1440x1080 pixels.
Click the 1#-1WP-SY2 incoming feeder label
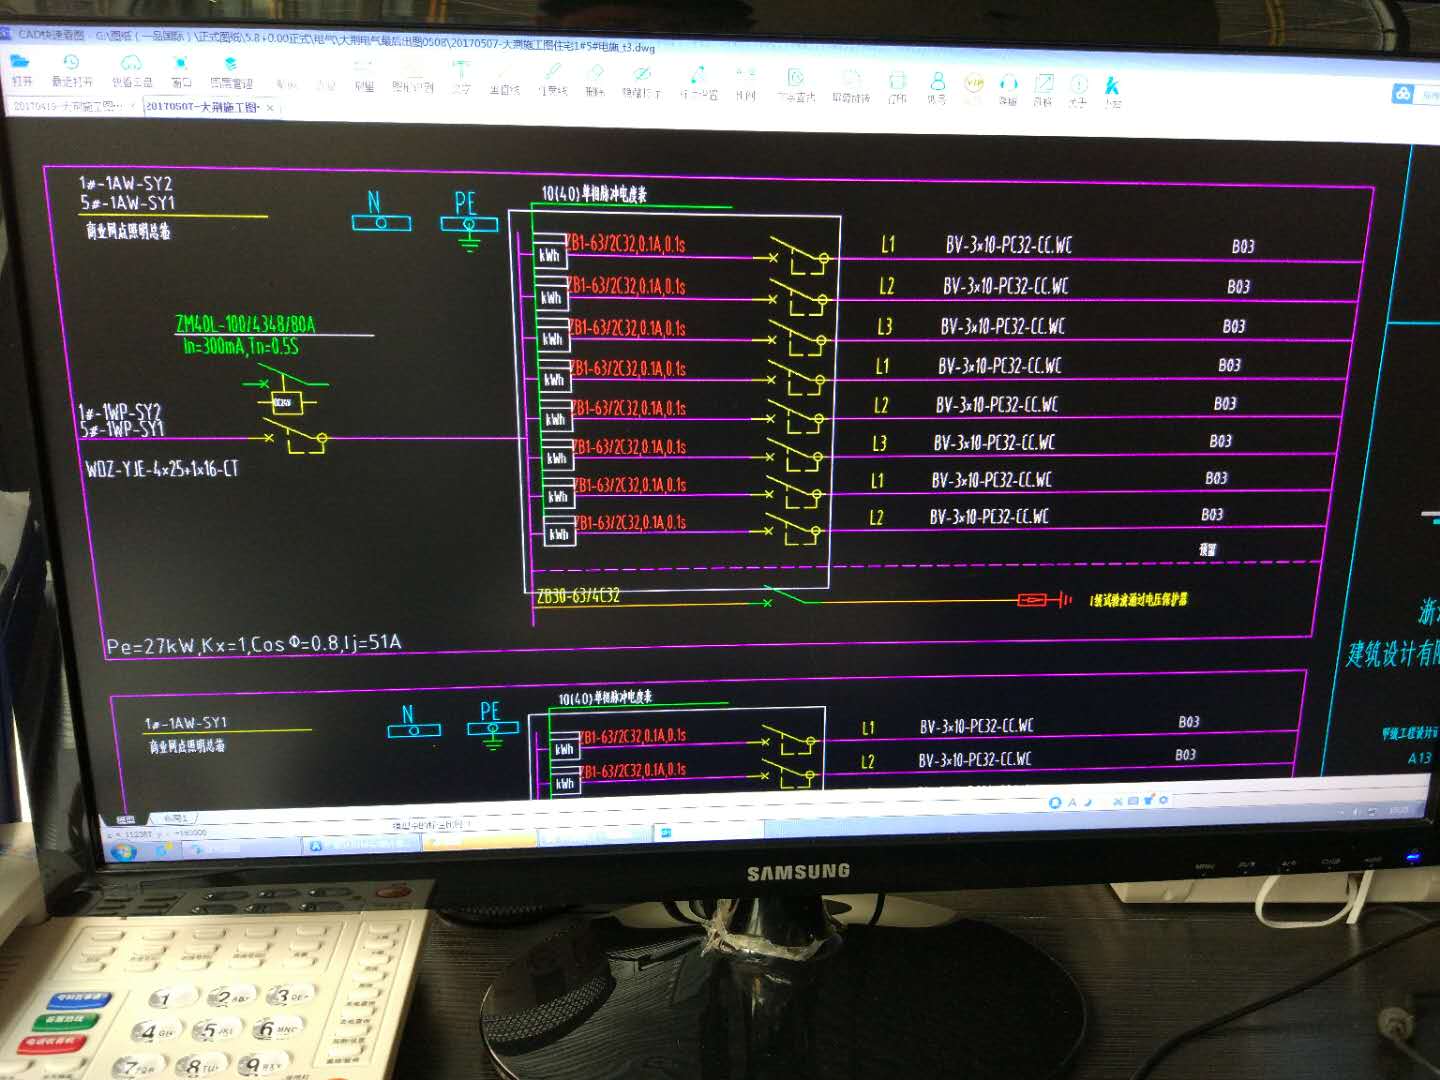pos(120,411)
